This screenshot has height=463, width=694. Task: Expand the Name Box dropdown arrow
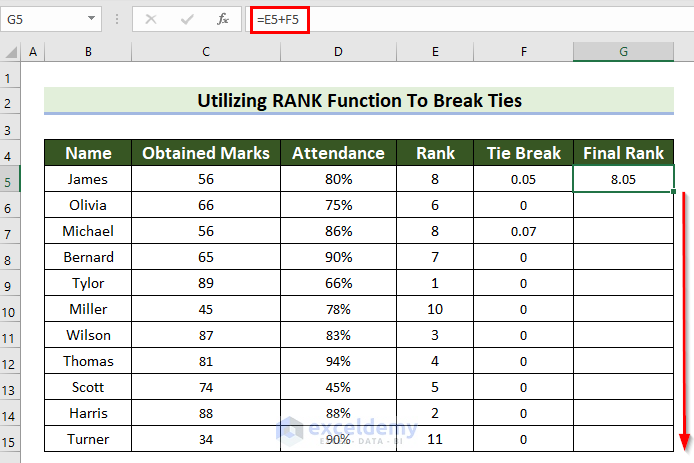click(x=91, y=19)
